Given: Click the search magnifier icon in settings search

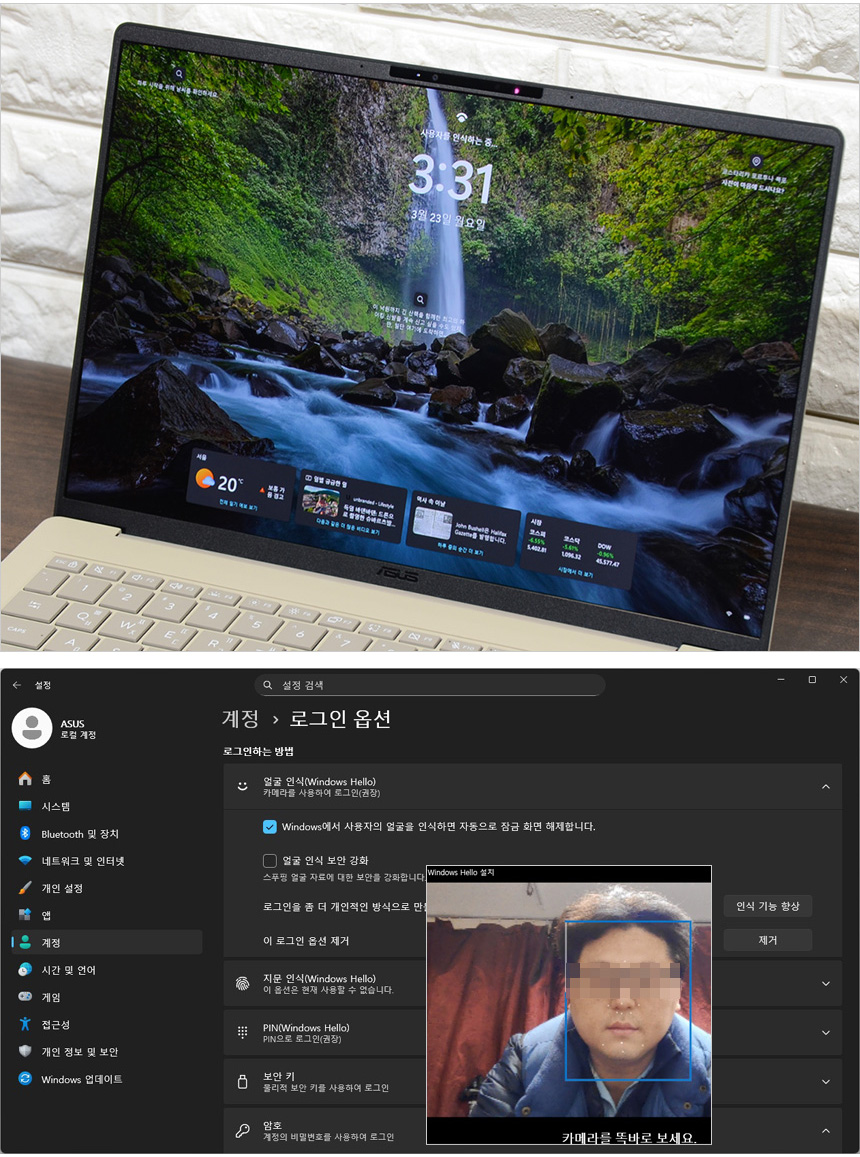Looking at the screenshot, I should pyautogui.click(x=268, y=685).
